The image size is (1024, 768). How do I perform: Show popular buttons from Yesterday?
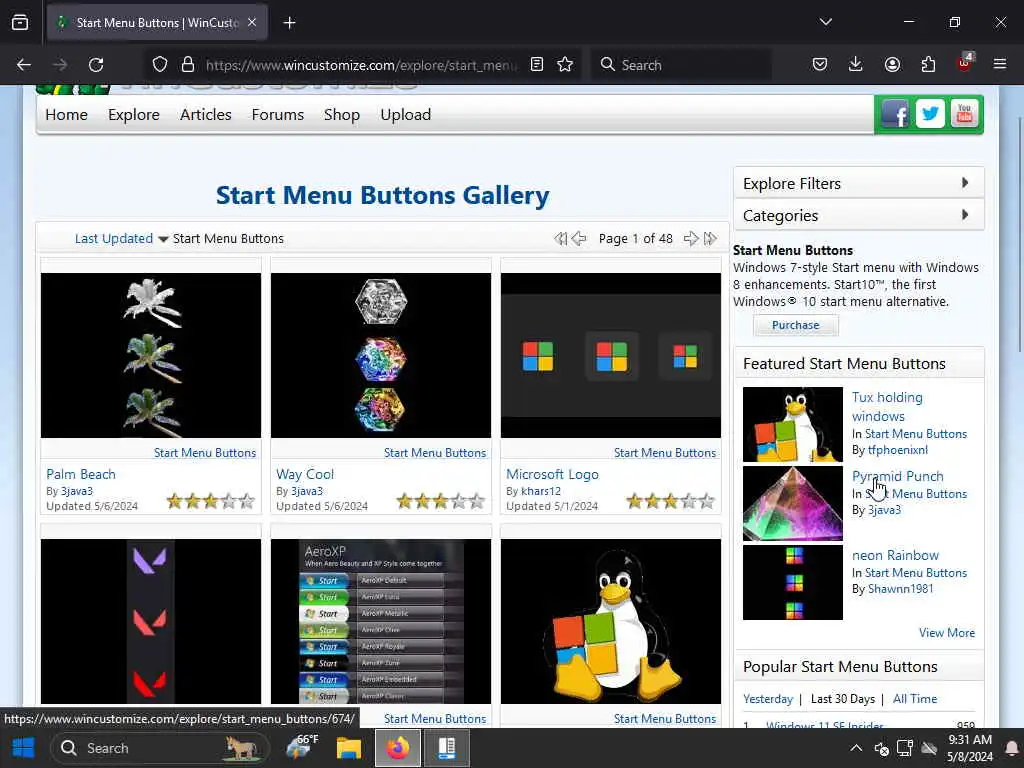click(x=768, y=699)
